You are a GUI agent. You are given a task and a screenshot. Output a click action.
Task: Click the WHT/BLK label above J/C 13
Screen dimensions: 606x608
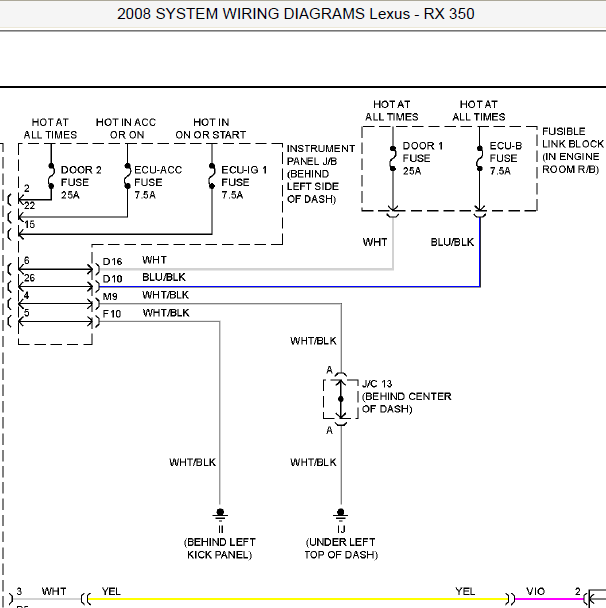point(313,341)
